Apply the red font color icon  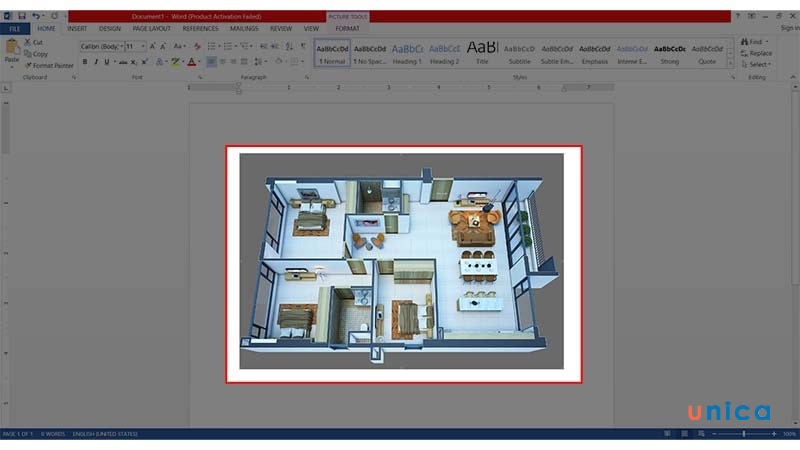point(191,62)
